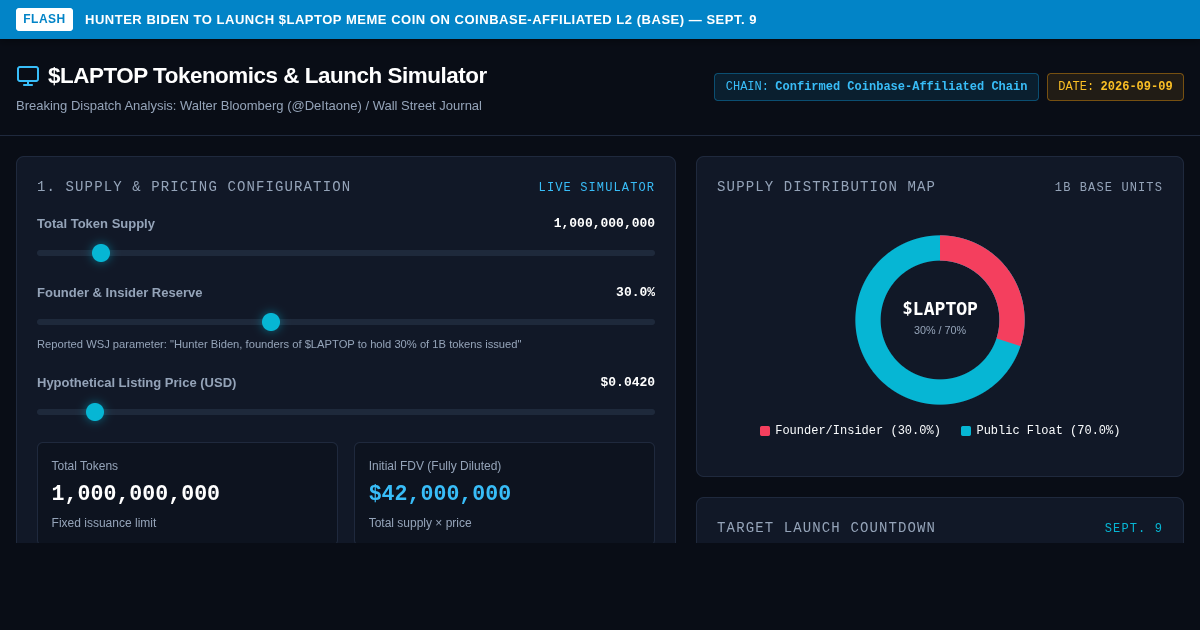Image resolution: width=1200 pixels, height=630 pixels.
Task: Click the SEPT. 9 countdown label
Action: (x=1134, y=529)
